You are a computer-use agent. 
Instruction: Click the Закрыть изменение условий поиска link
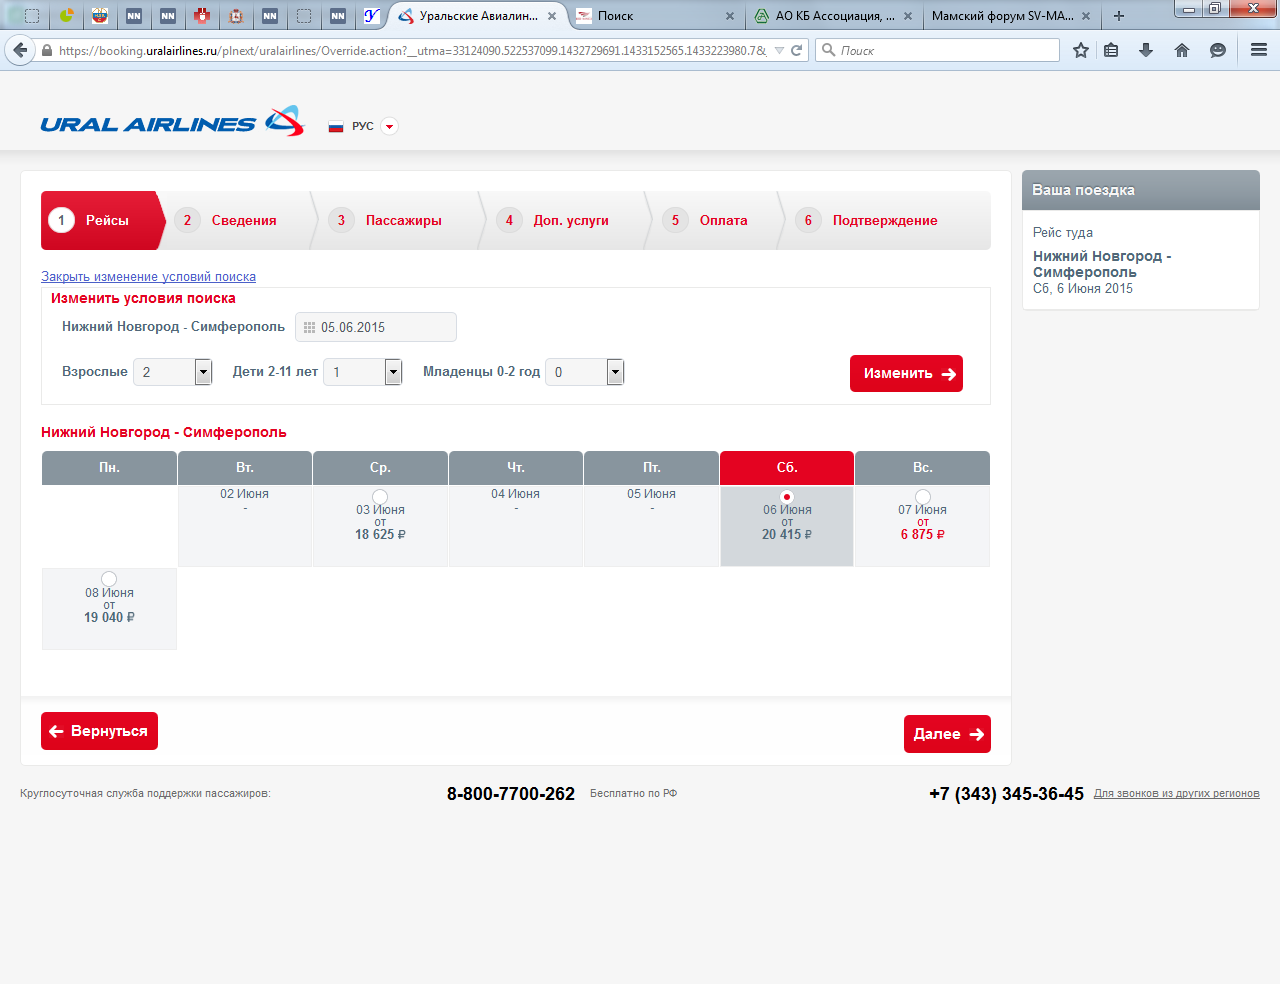tap(148, 277)
